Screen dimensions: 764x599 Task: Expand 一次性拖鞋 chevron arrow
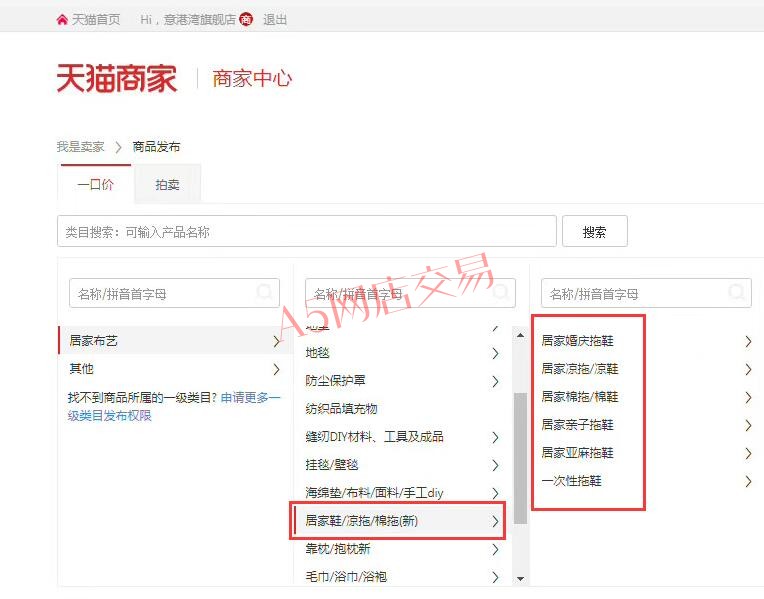pos(748,482)
